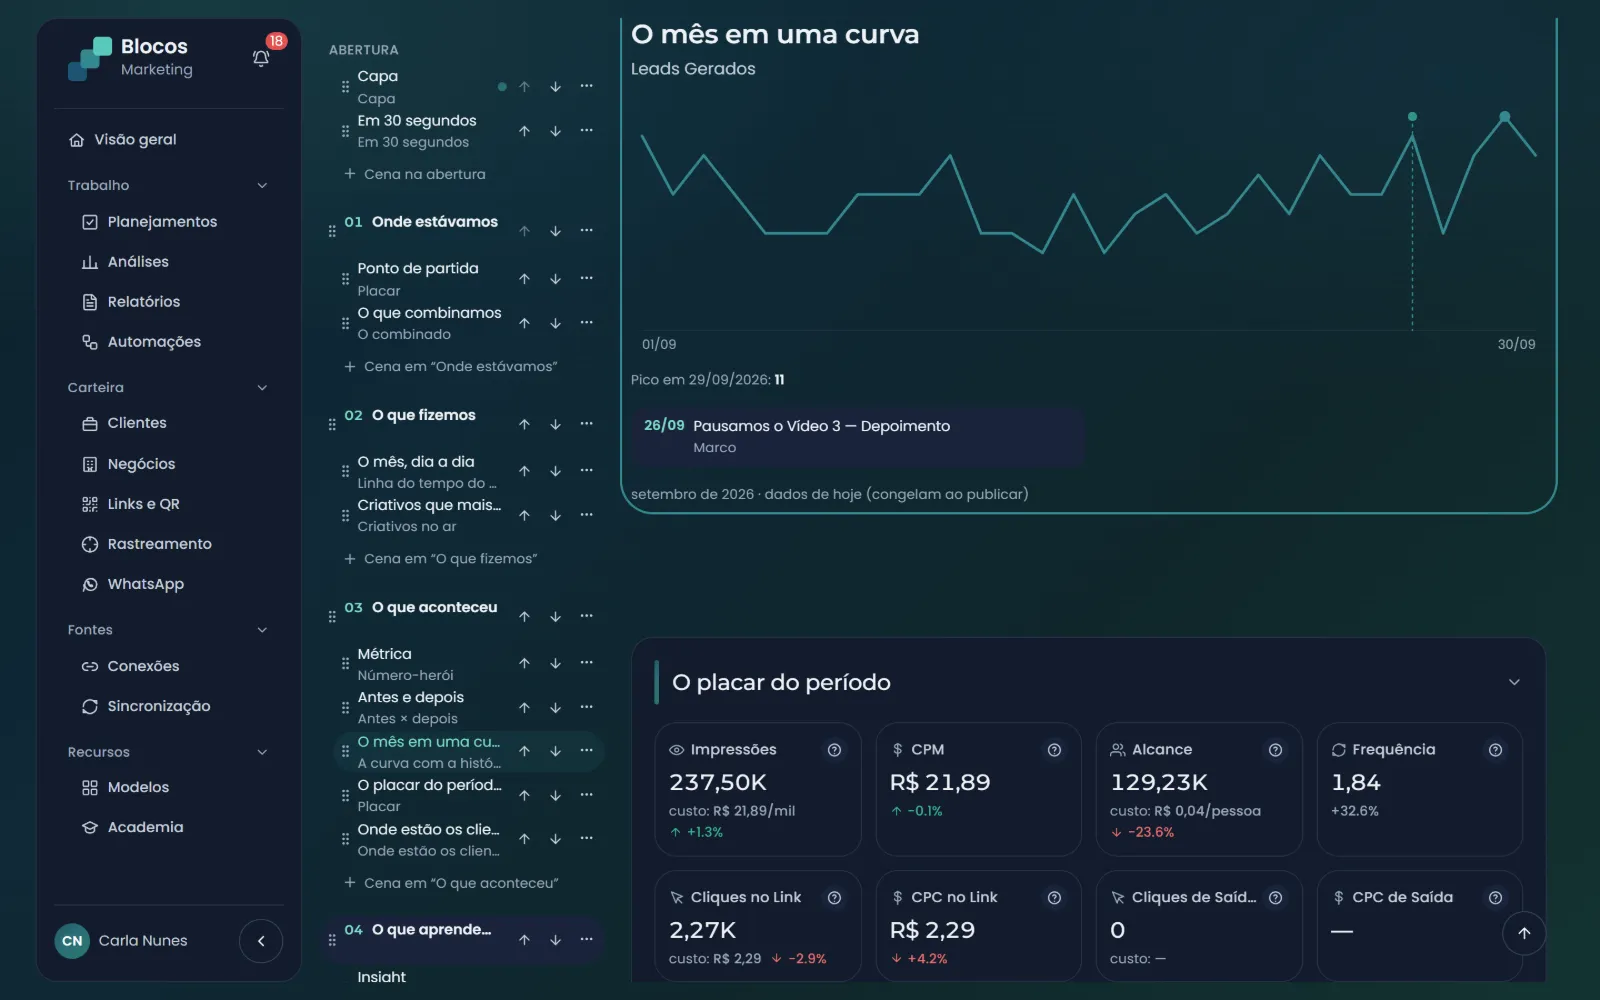Open the notifications bell
The image size is (1600, 1000).
point(261,58)
